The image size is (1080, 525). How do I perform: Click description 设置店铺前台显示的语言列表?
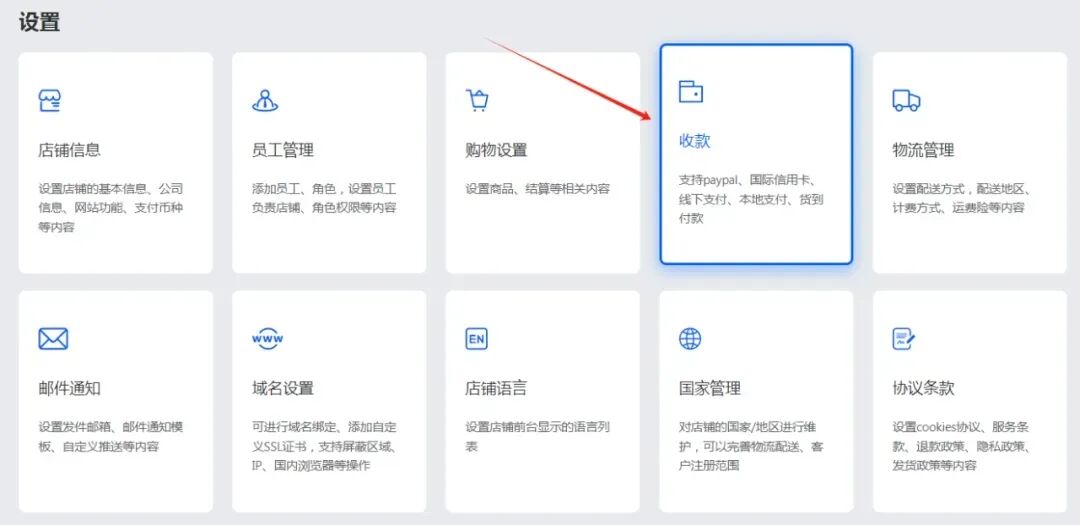537,436
